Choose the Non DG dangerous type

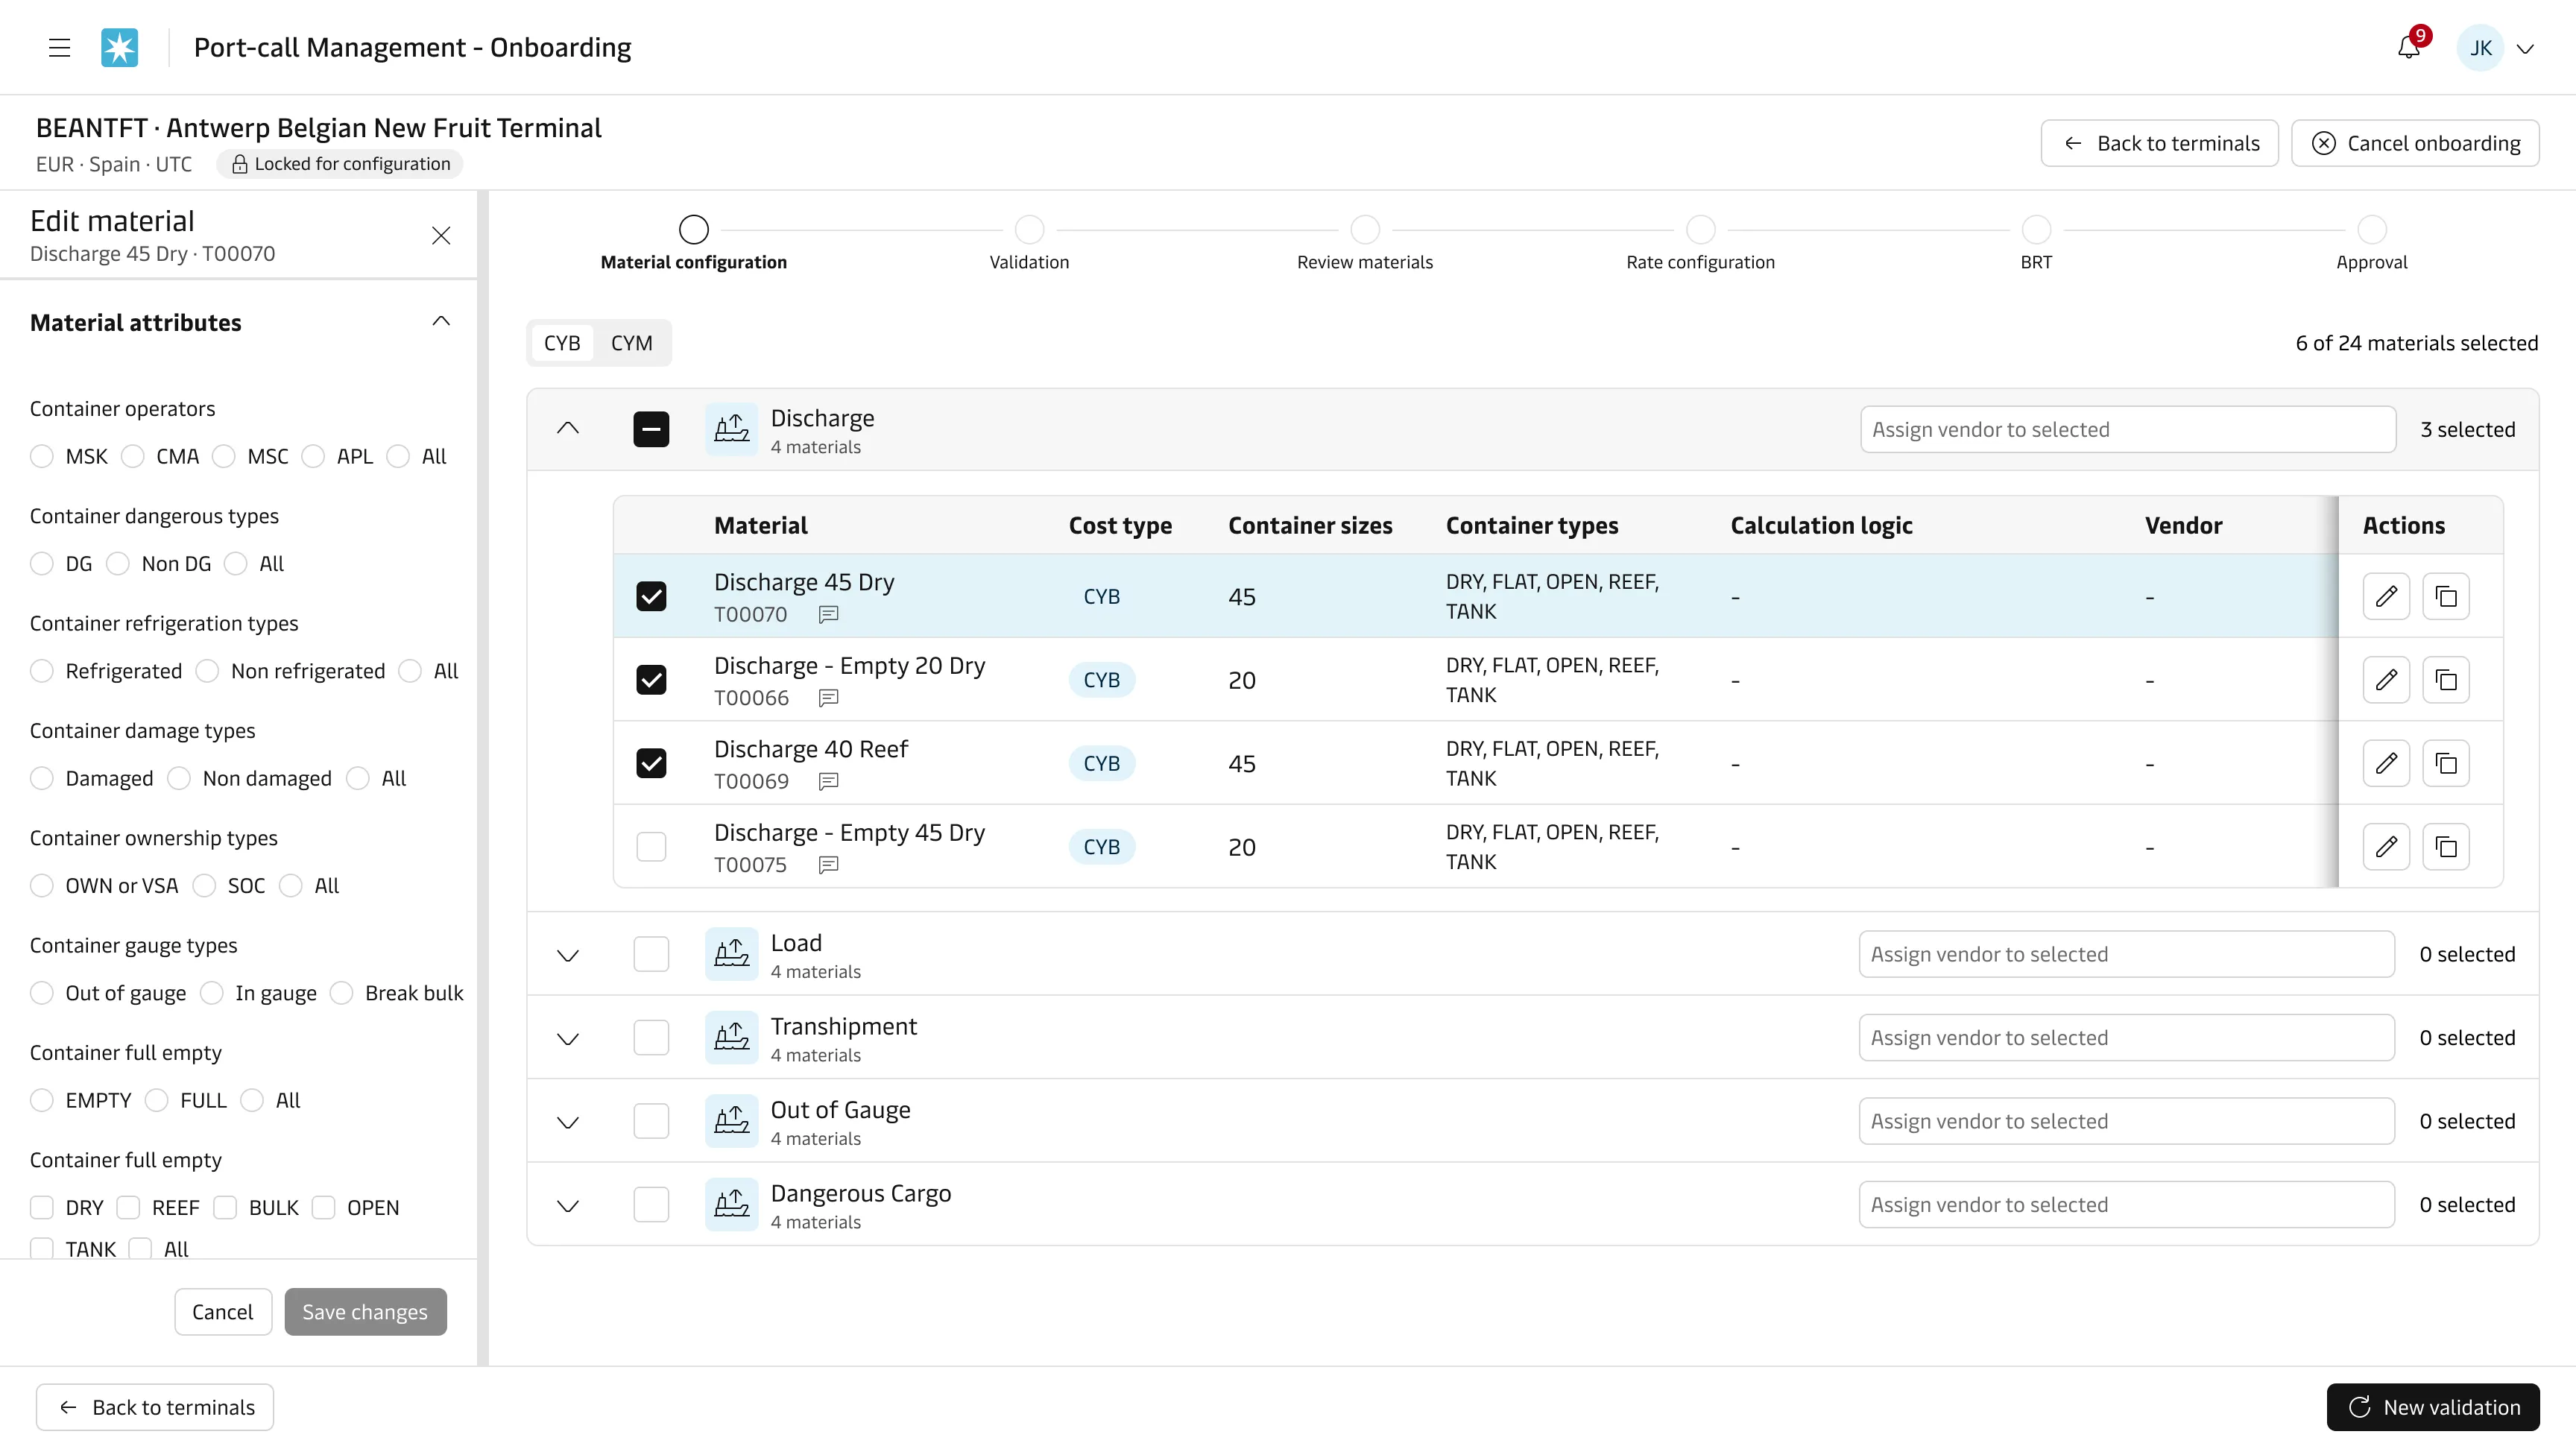click(x=118, y=564)
